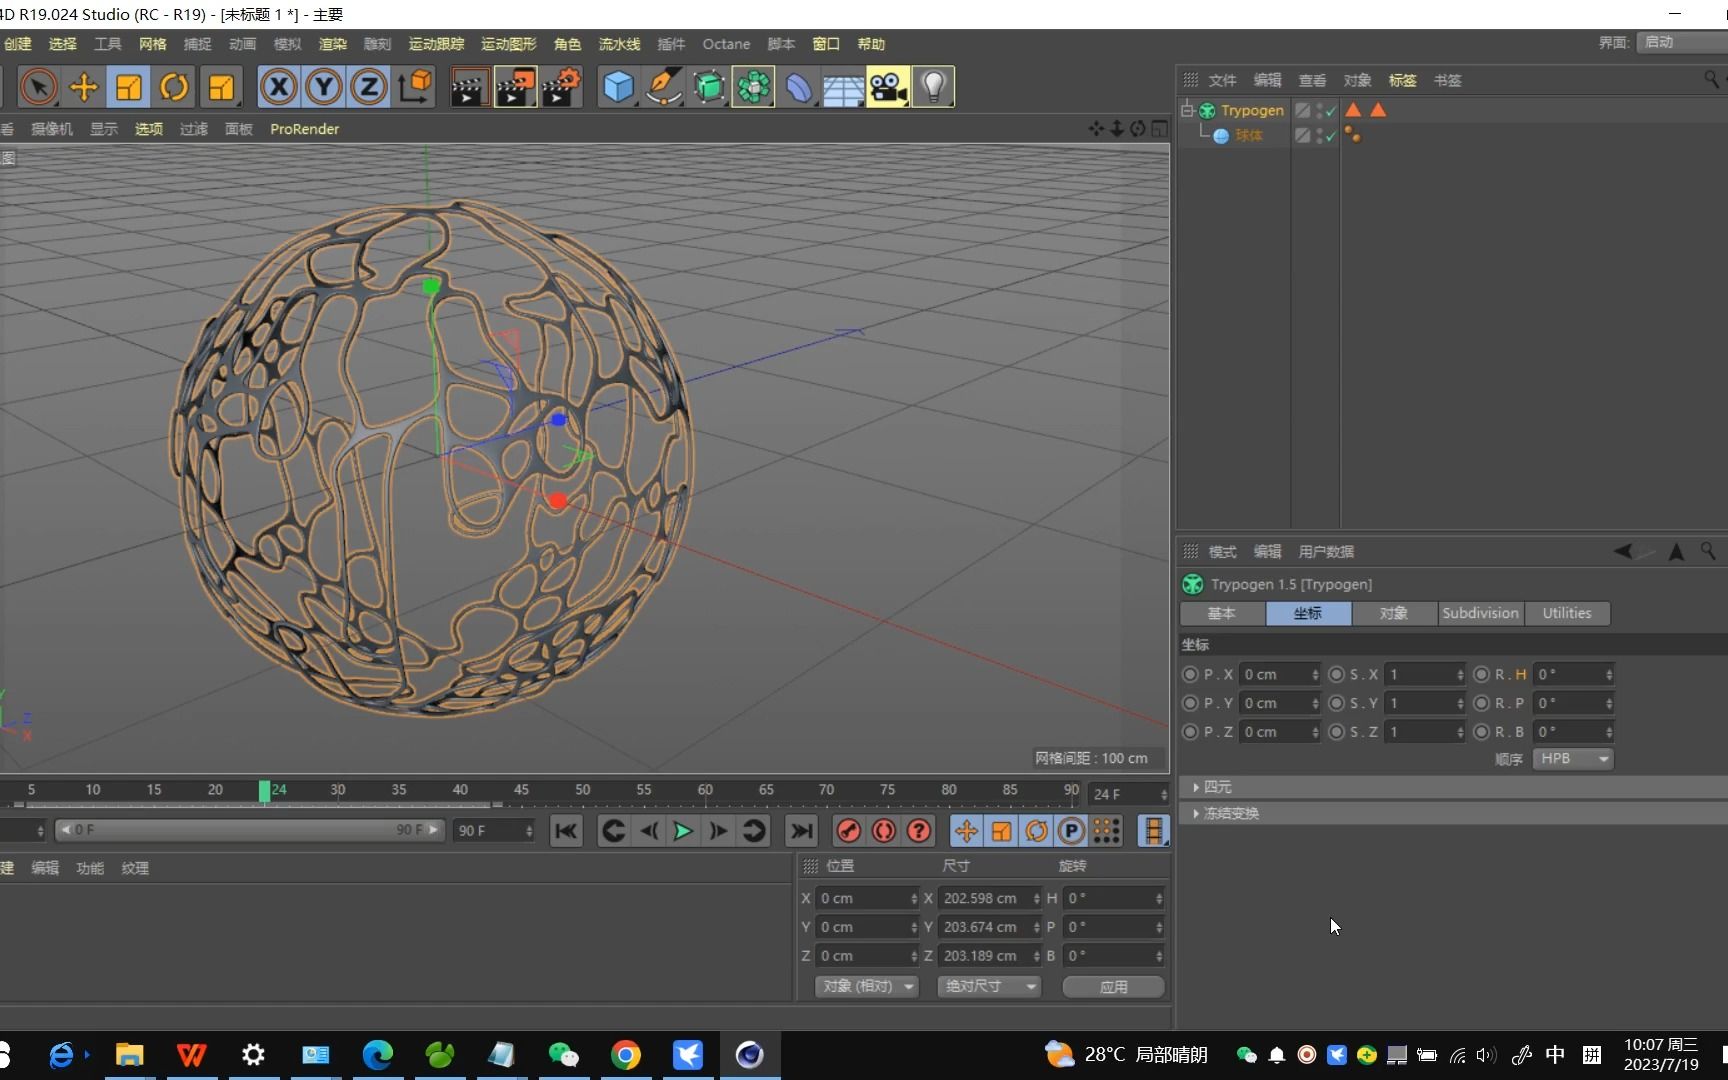The image size is (1728, 1080).
Task: Disable the 球体 object's green checkmark
Action: point(1330,136)
